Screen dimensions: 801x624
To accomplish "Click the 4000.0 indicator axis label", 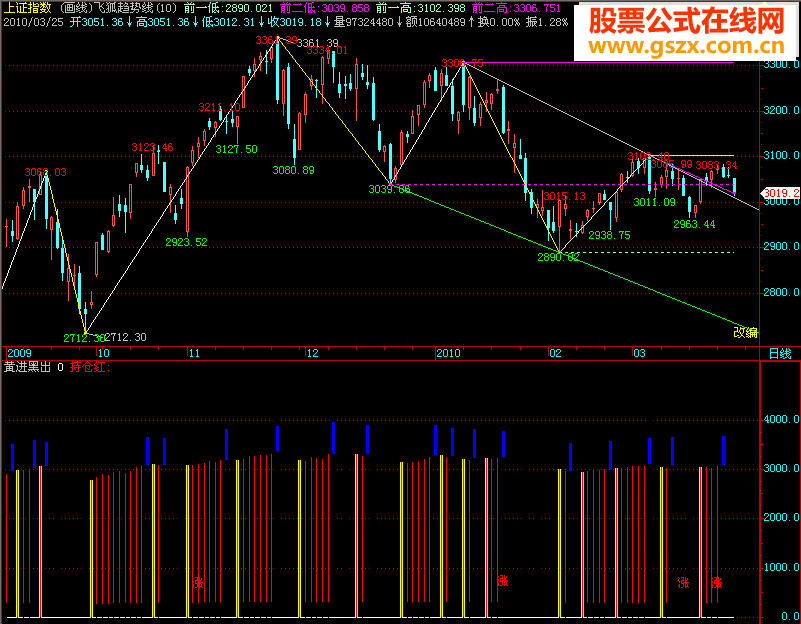I will [x=781, y=419].
